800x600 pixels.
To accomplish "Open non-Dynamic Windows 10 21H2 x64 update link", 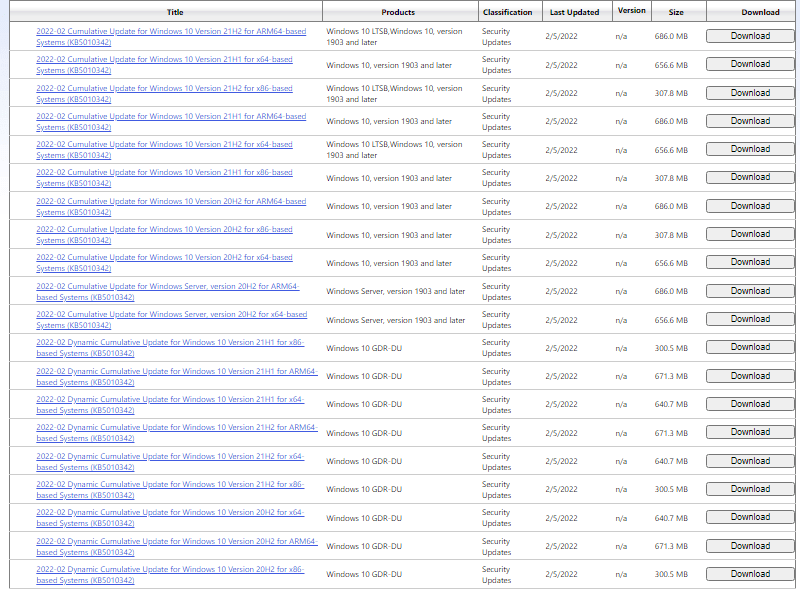I will coord(164,149).
